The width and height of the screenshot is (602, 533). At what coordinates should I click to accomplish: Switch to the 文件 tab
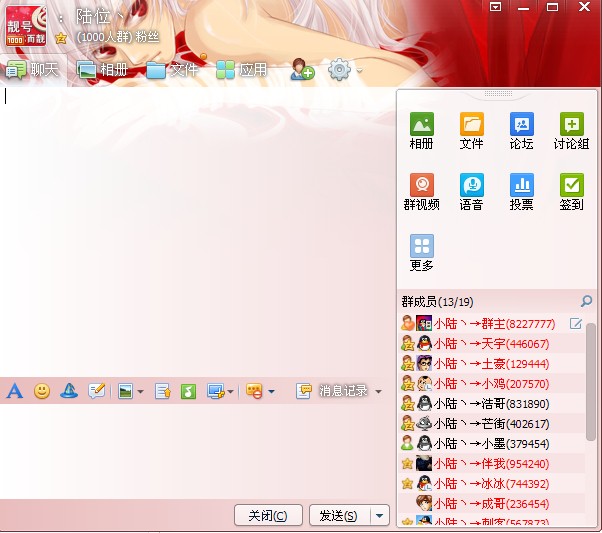pyautogui.click(x=172, y=70)
